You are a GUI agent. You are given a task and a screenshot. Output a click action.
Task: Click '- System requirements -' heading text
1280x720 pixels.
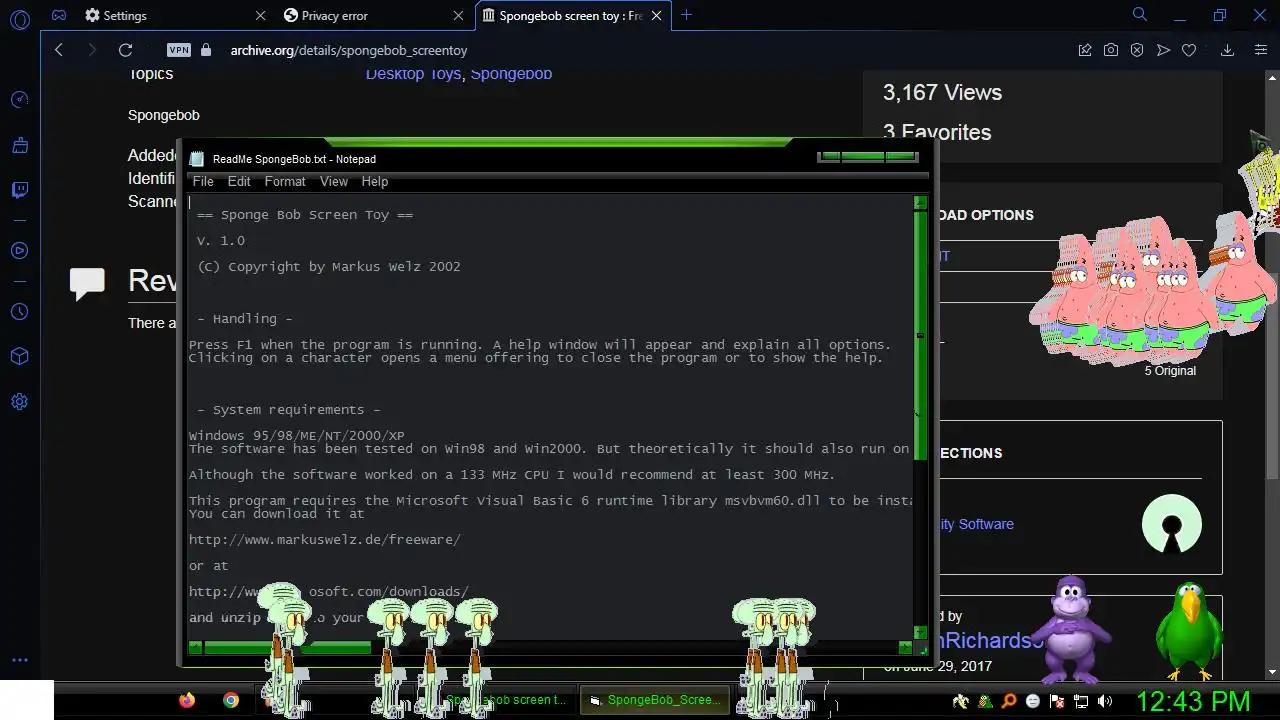click(x=289, y=410)
